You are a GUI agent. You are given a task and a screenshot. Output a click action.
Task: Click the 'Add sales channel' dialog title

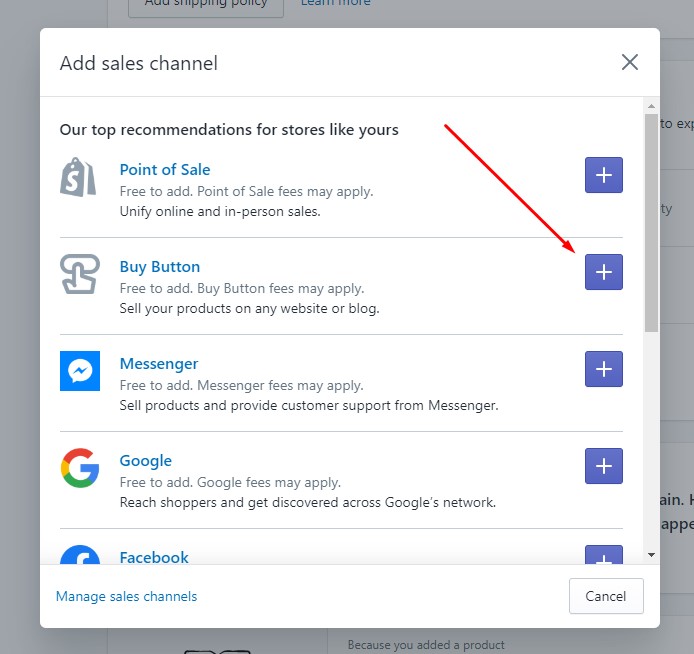[x=139, y=63]
